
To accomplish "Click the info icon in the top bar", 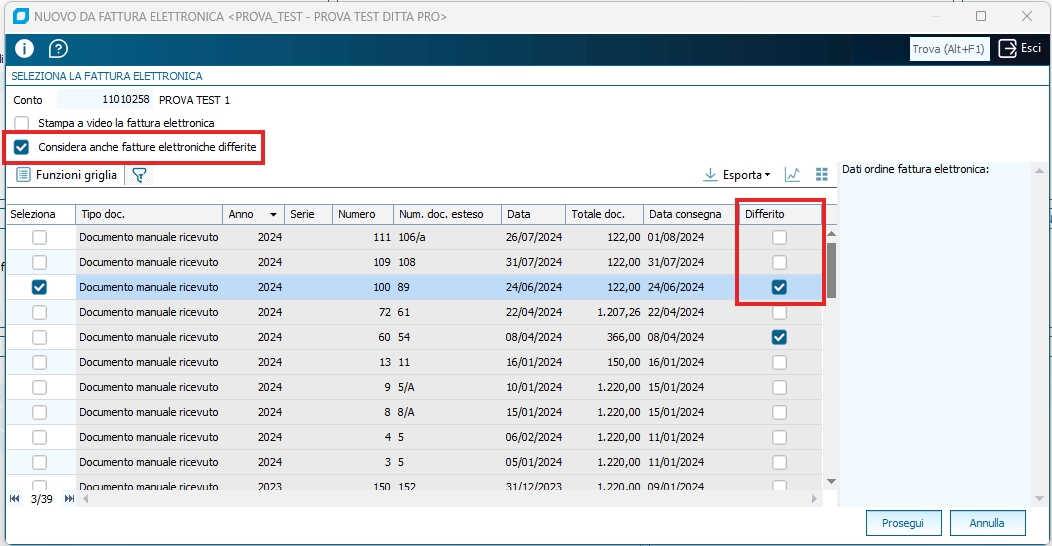I will pos(24,49).
